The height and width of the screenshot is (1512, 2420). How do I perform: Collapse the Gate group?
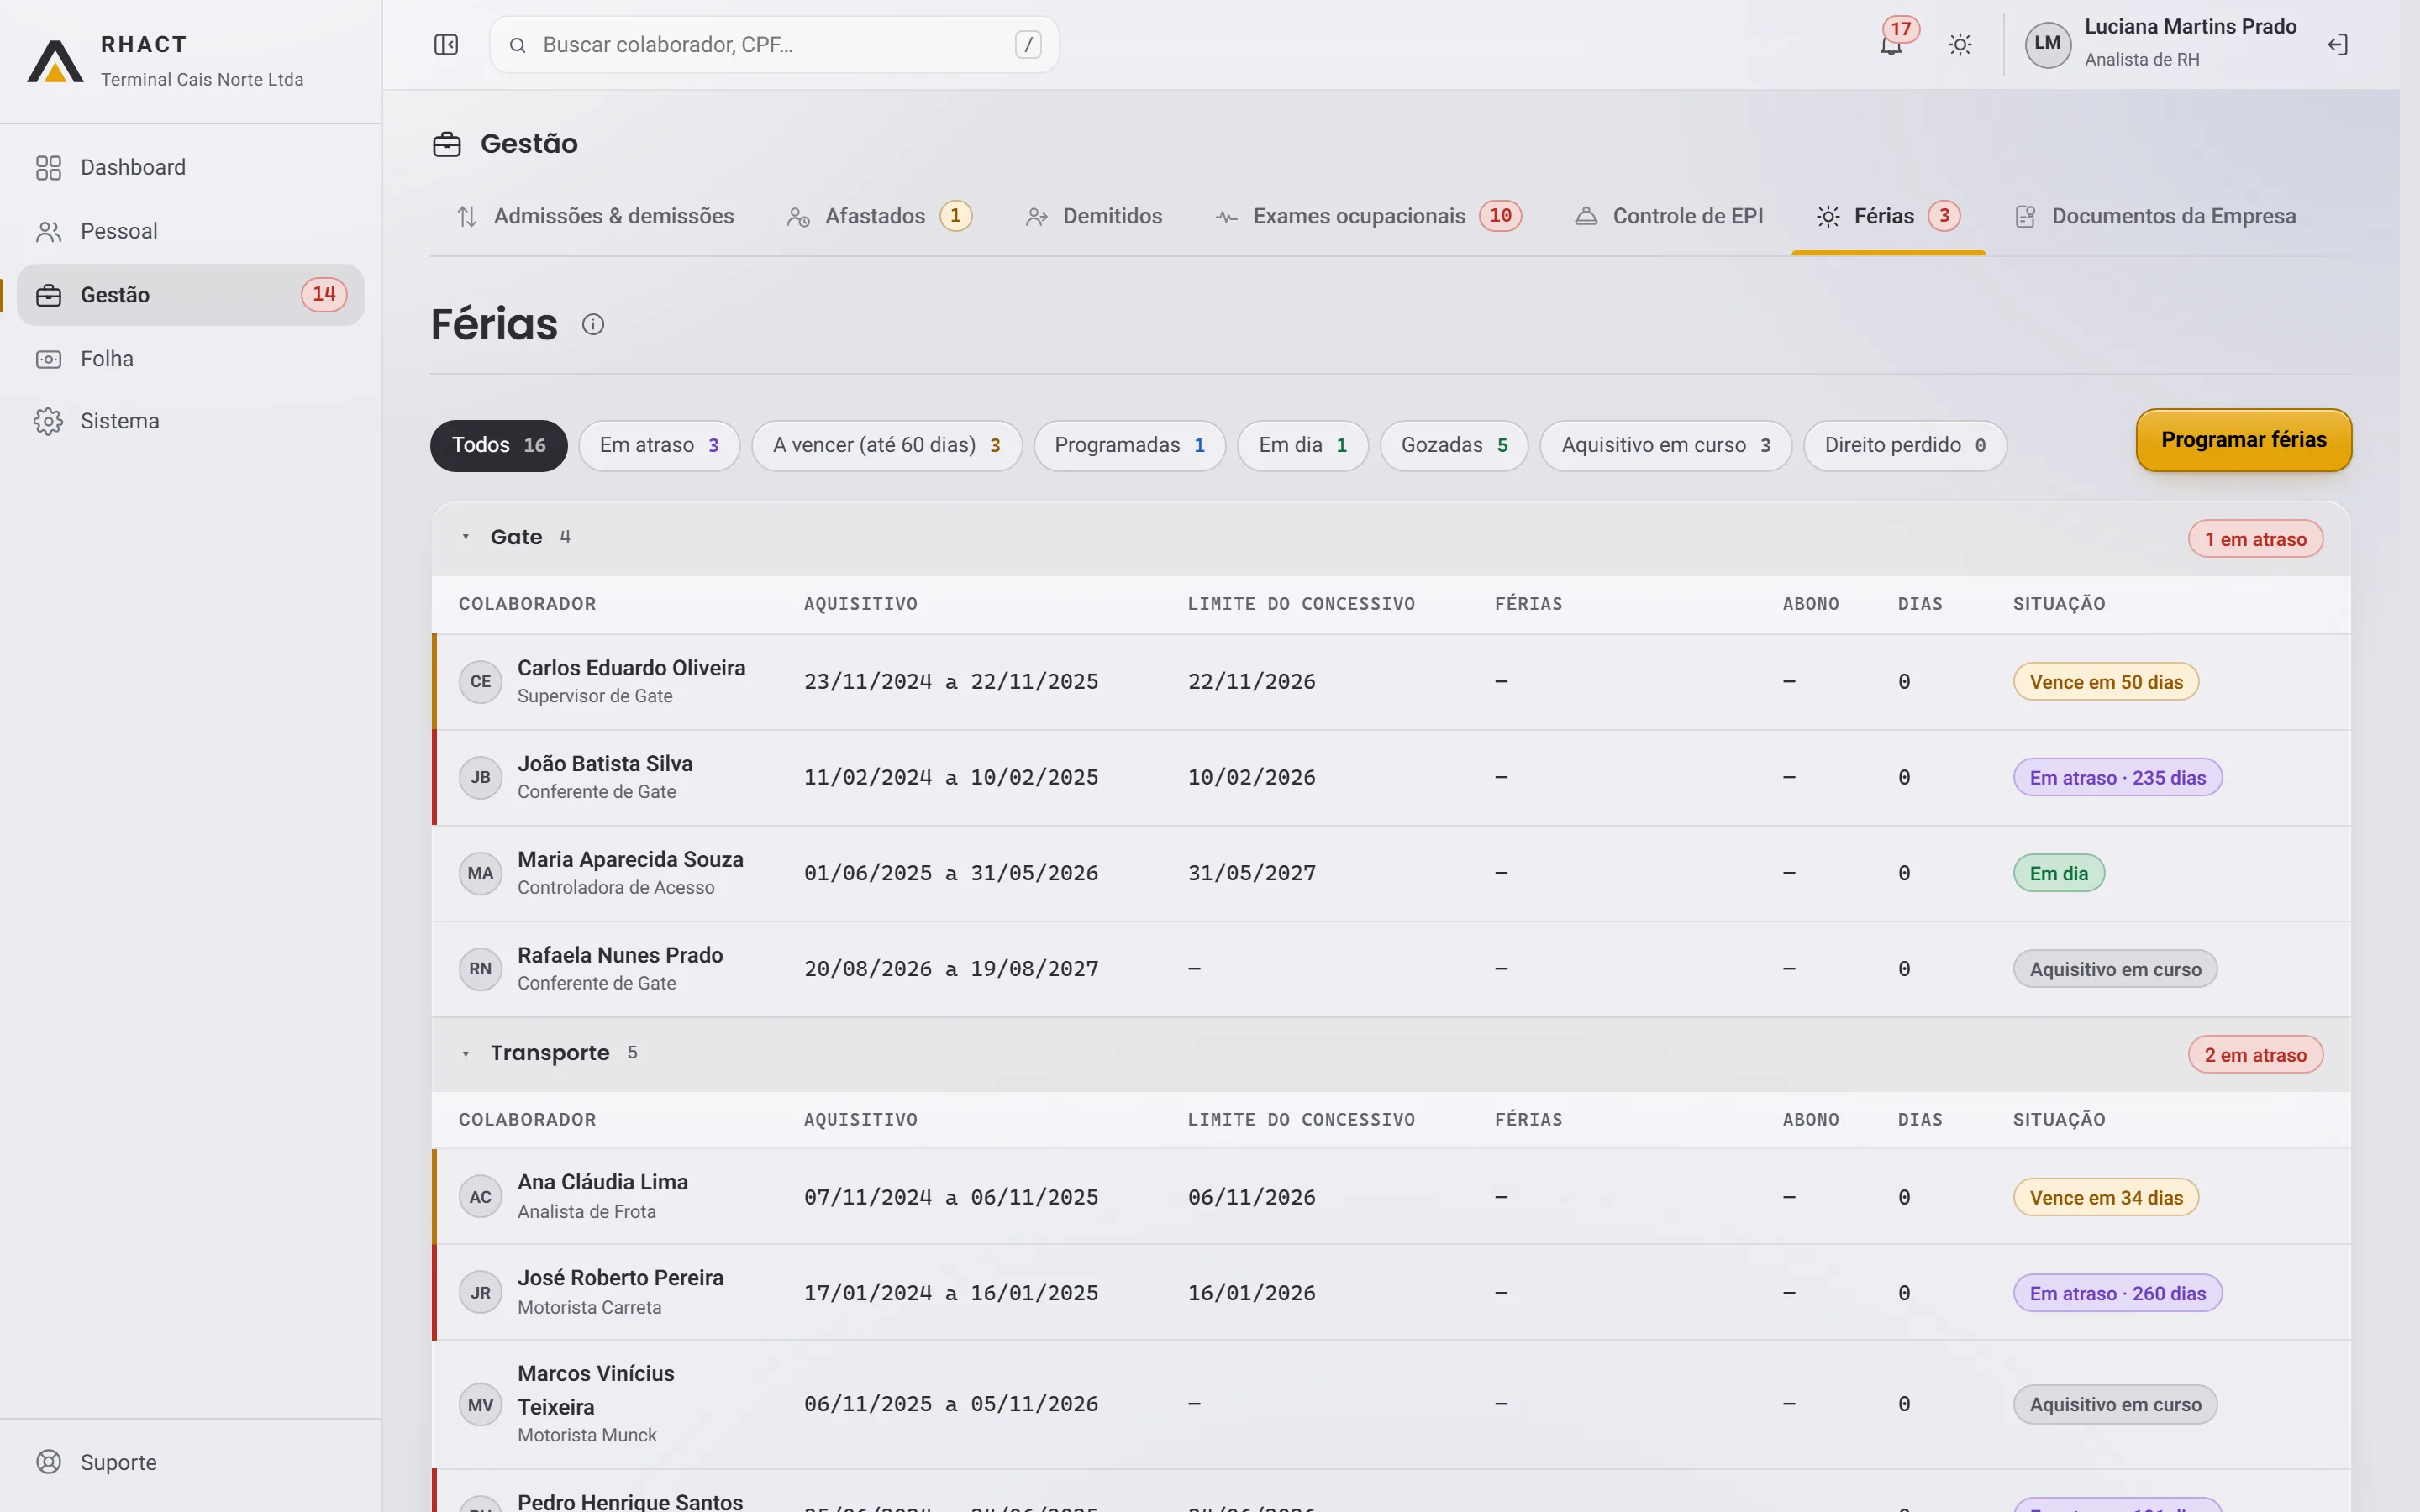[465, 537]
